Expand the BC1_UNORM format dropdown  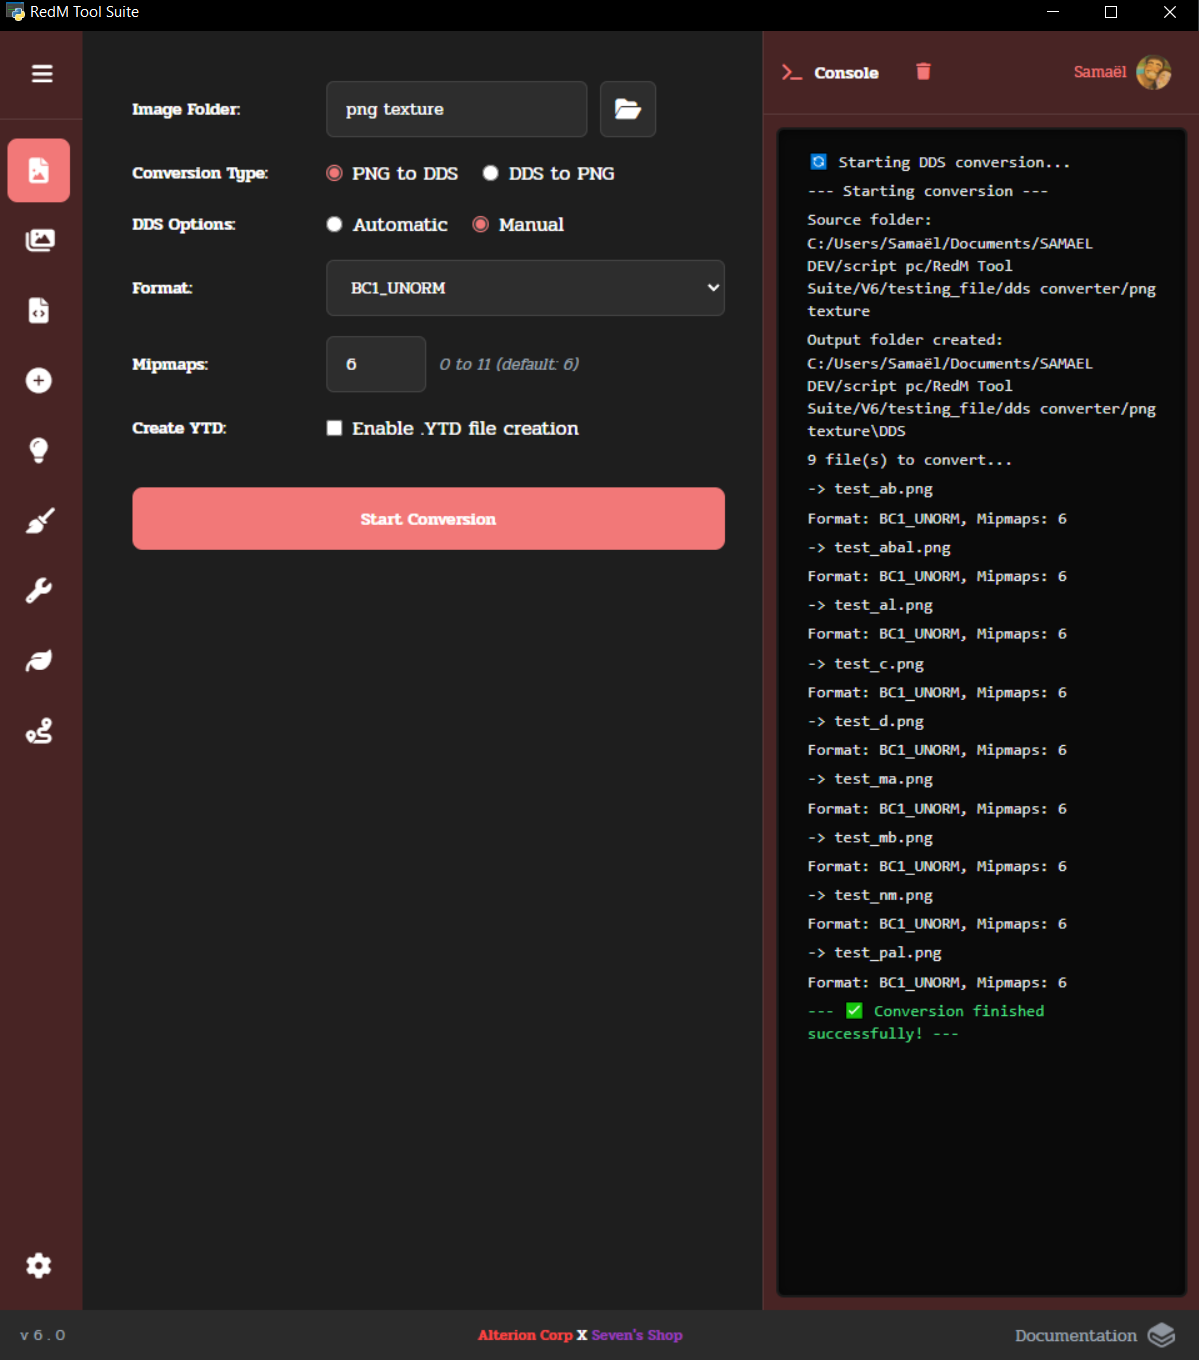point(525,288)
